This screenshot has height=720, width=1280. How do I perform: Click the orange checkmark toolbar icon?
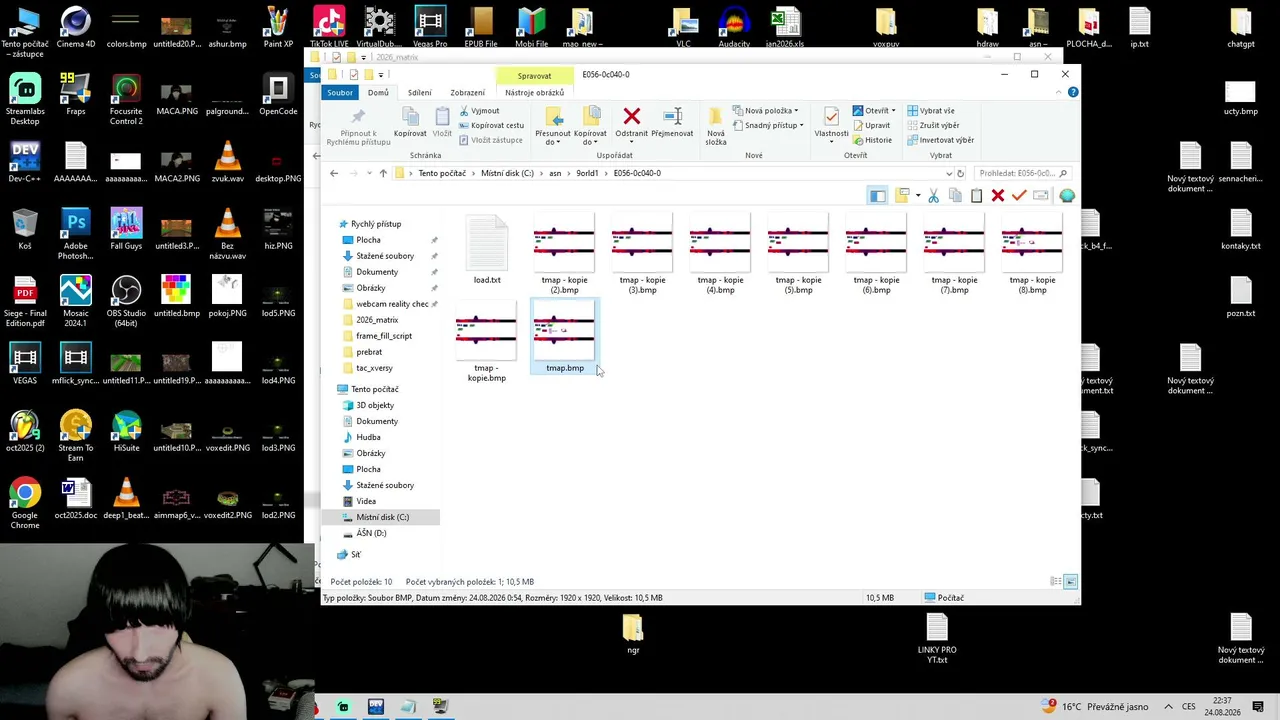pos(1019,196)
